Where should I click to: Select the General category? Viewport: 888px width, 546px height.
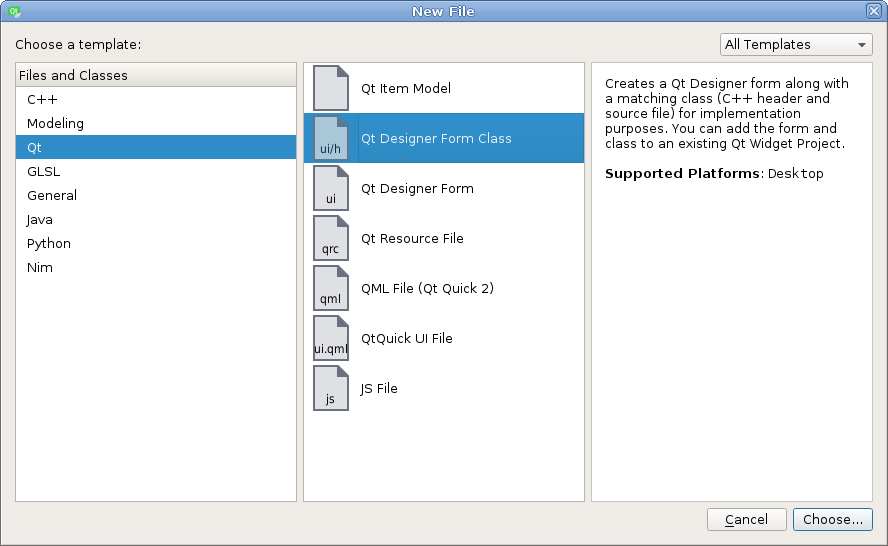pyautogui.click(x=52, y=196)
